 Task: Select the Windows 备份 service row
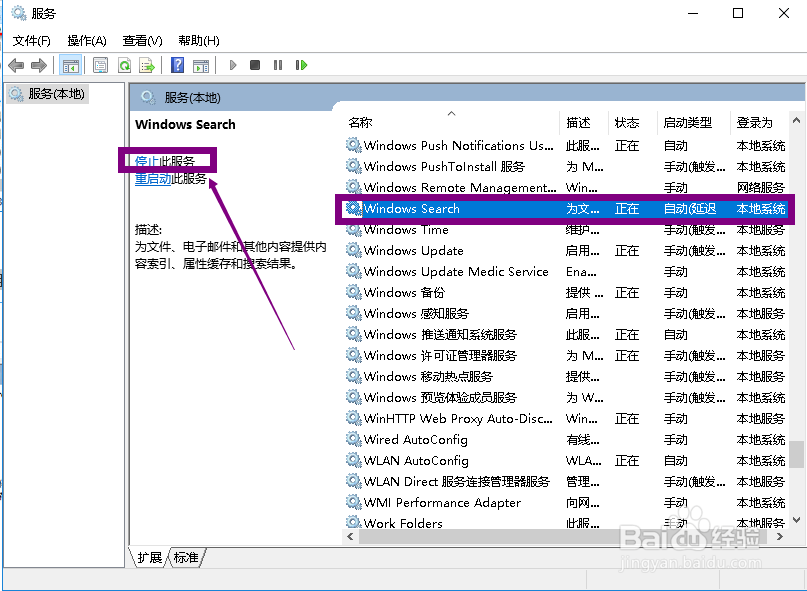565,292
